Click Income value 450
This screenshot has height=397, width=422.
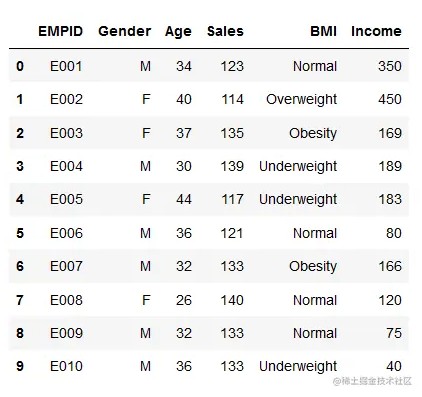(390, 99)
